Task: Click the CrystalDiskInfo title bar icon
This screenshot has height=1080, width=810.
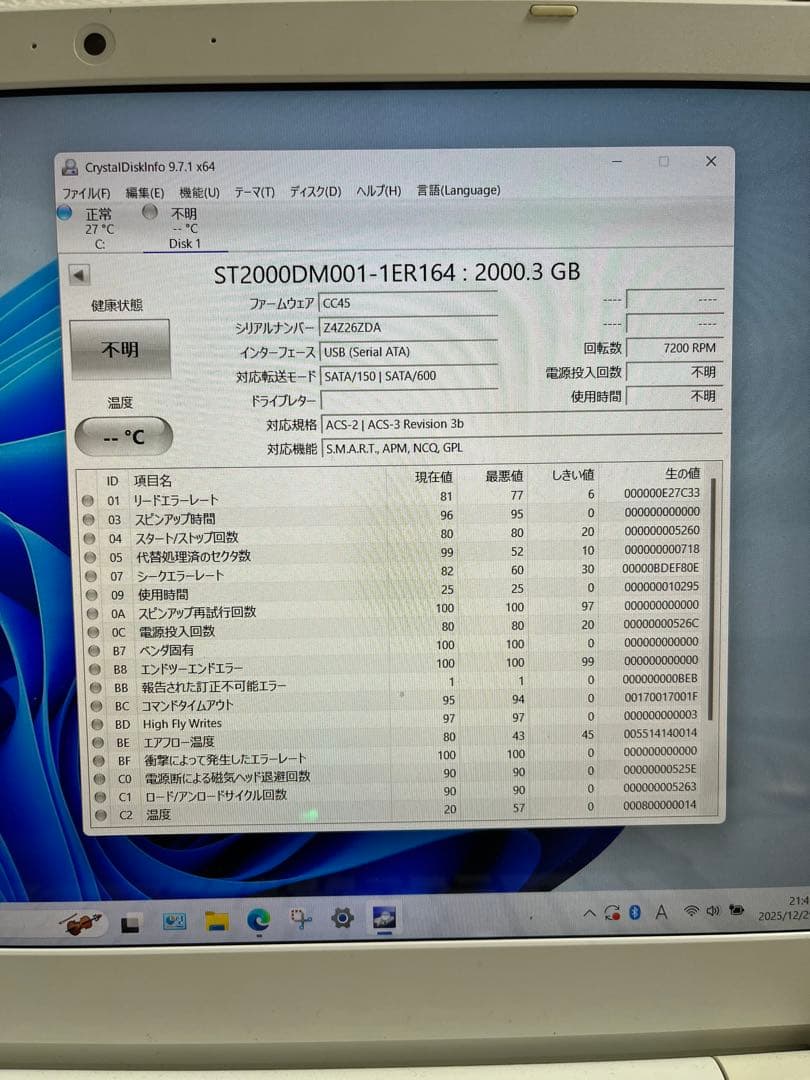Action: point(70,167)
